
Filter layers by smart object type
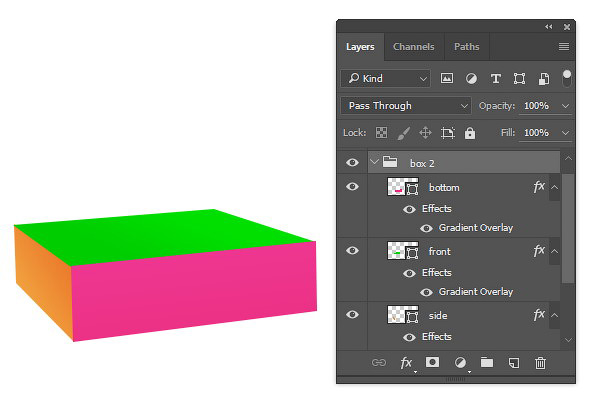click(x=544, y=79)
